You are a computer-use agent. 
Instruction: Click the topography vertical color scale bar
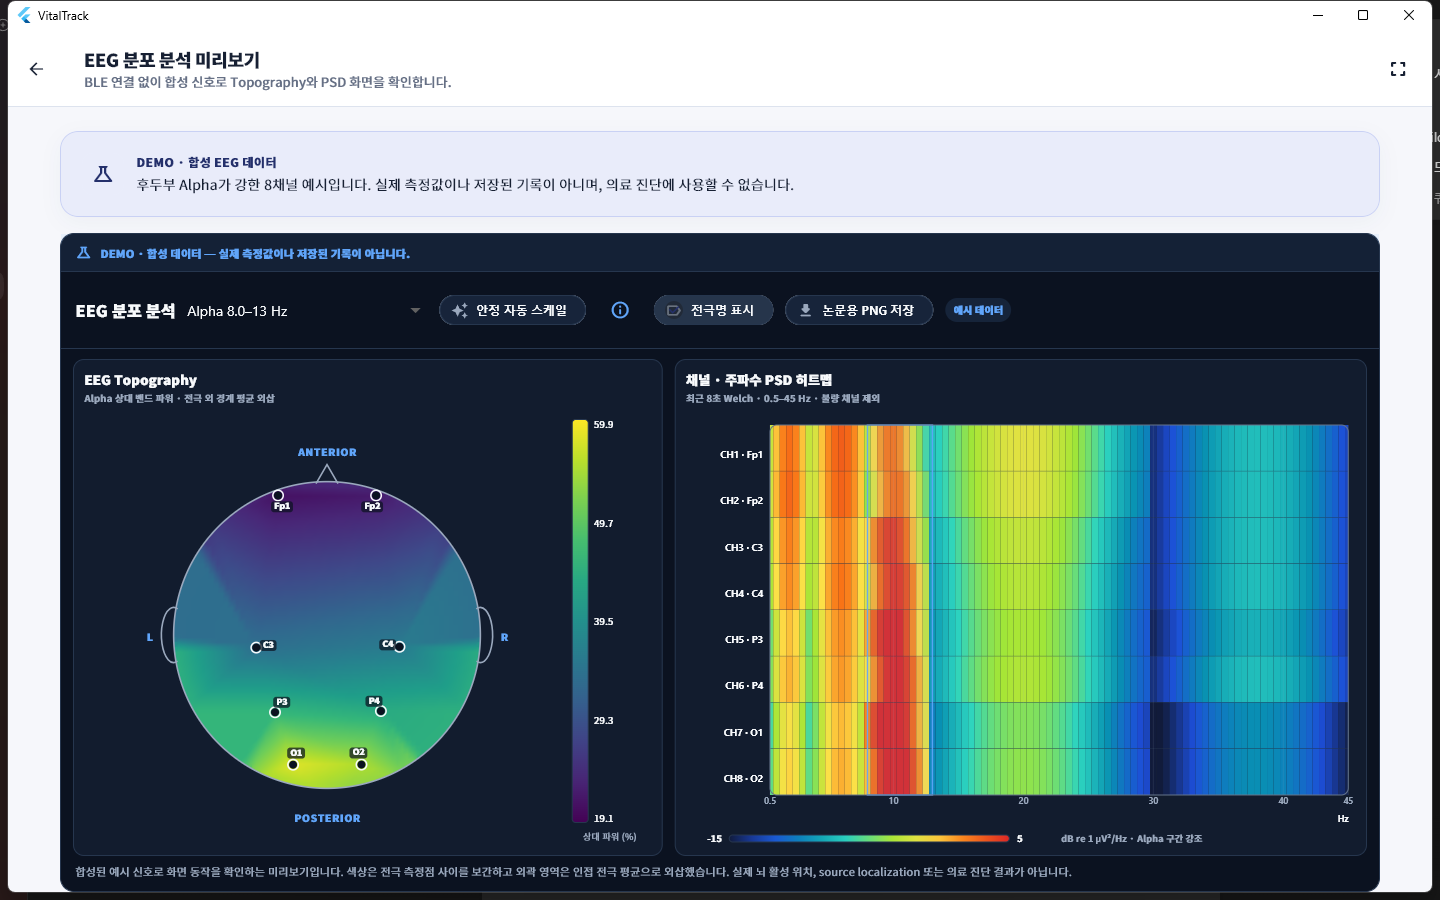click(580, 621)
